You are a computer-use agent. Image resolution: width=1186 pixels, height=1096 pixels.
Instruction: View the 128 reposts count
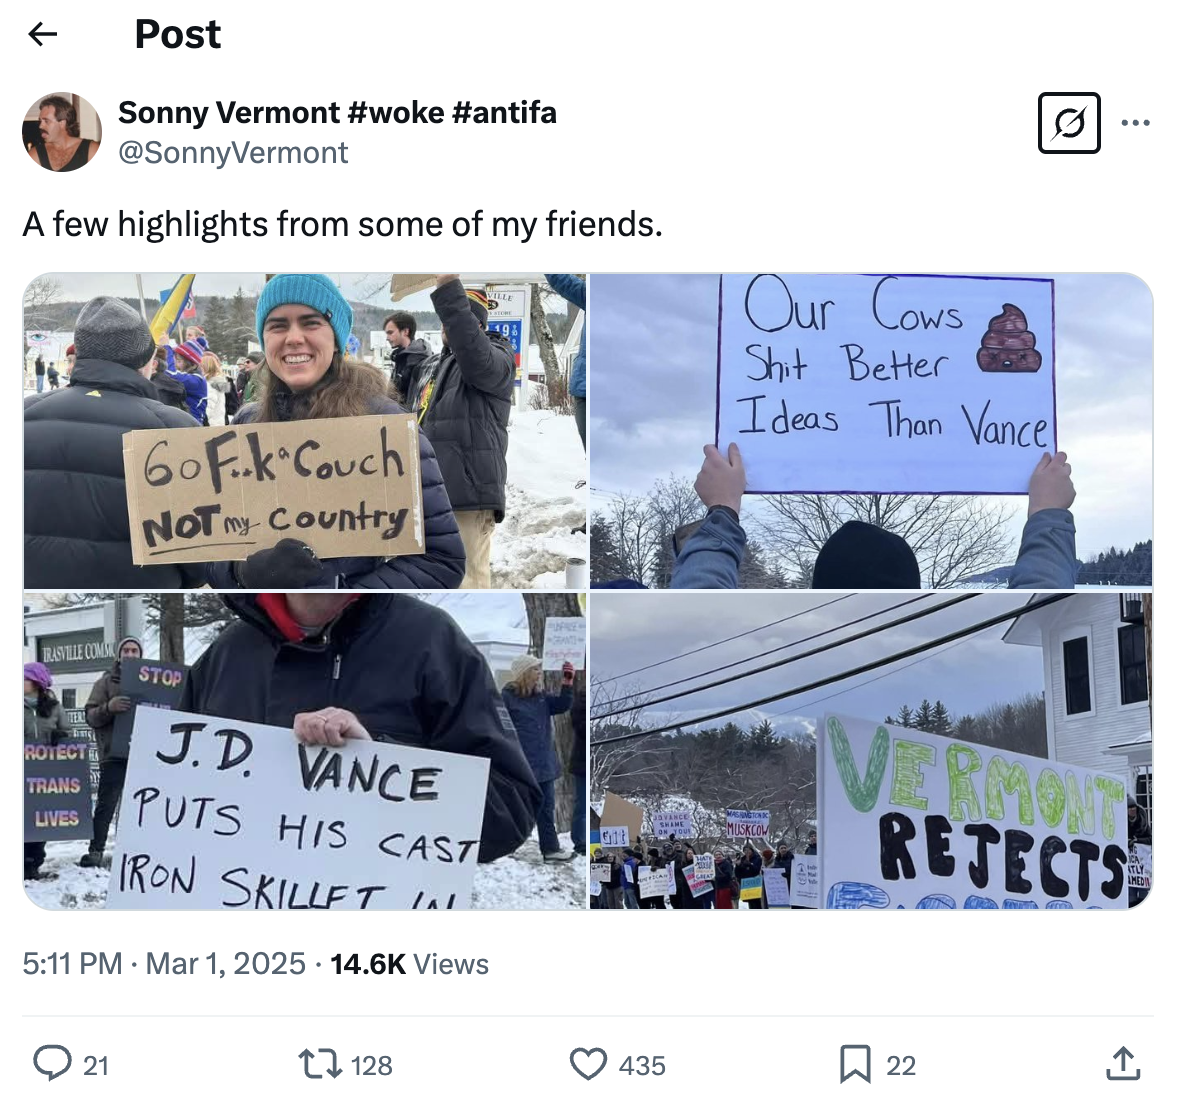[x=370, y=1066]
